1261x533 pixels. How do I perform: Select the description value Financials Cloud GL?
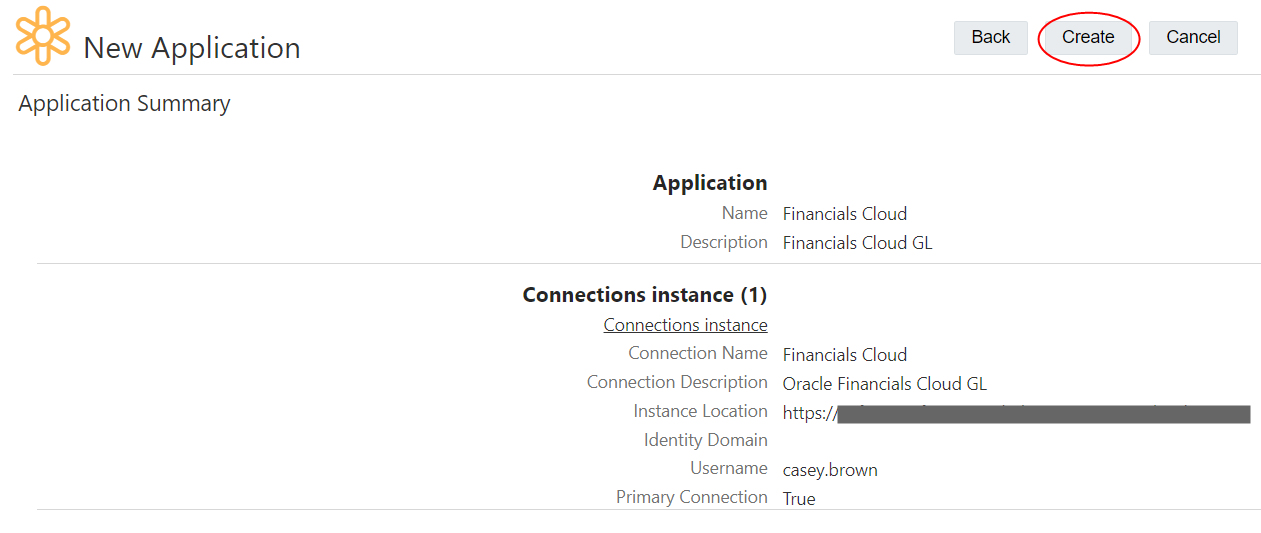tap(857, 243)
